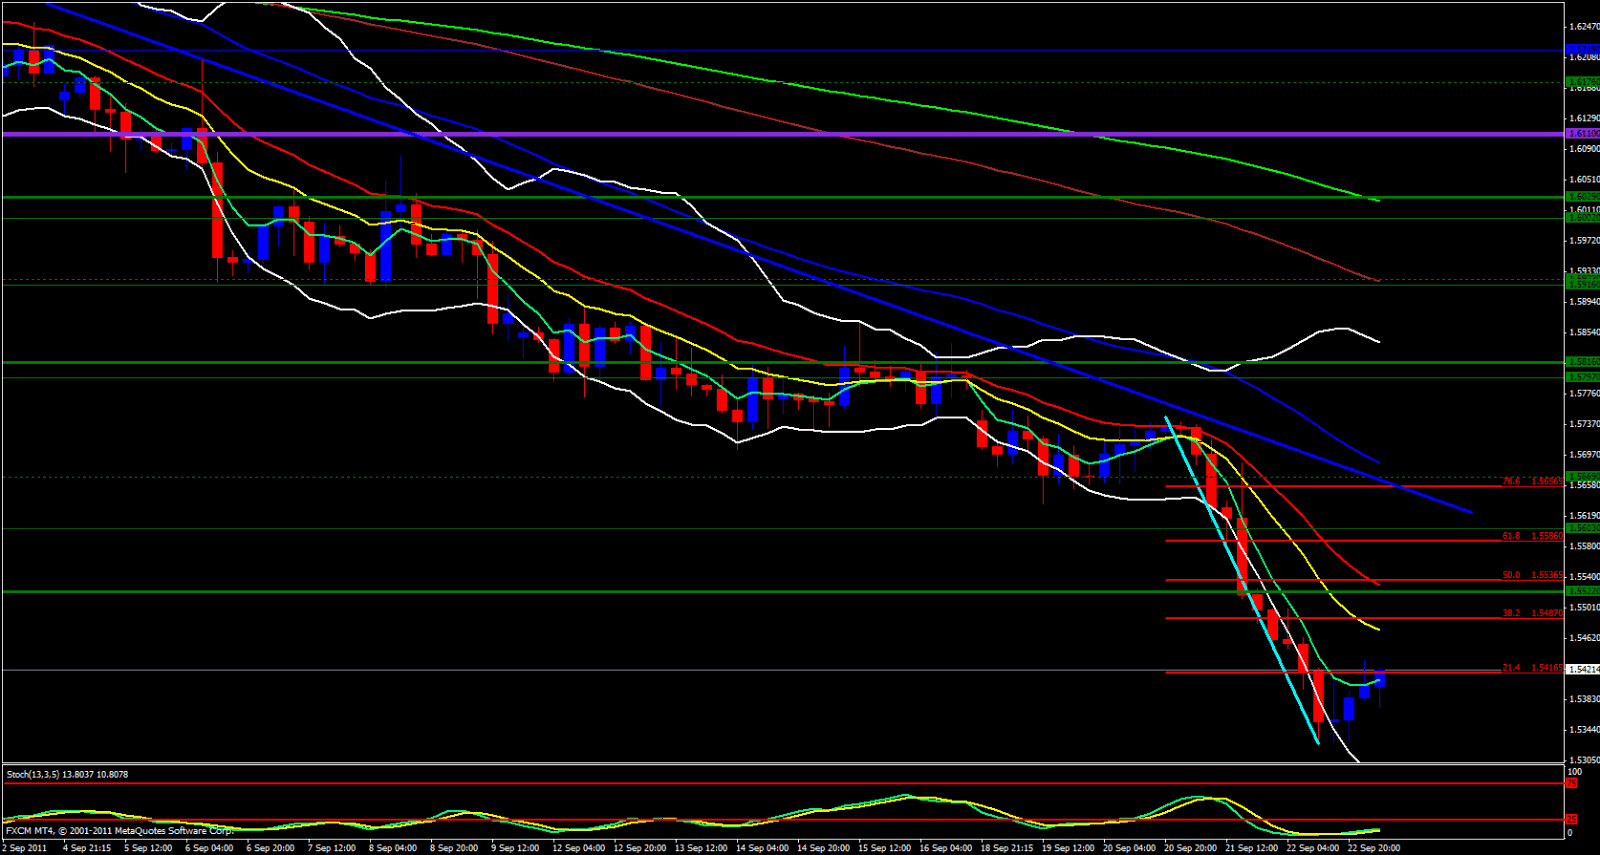Screen dimensions: 1600x855
Task: Click the blue 1.6218 price label
Action: pyautogui.click(x=1581, y=50)
